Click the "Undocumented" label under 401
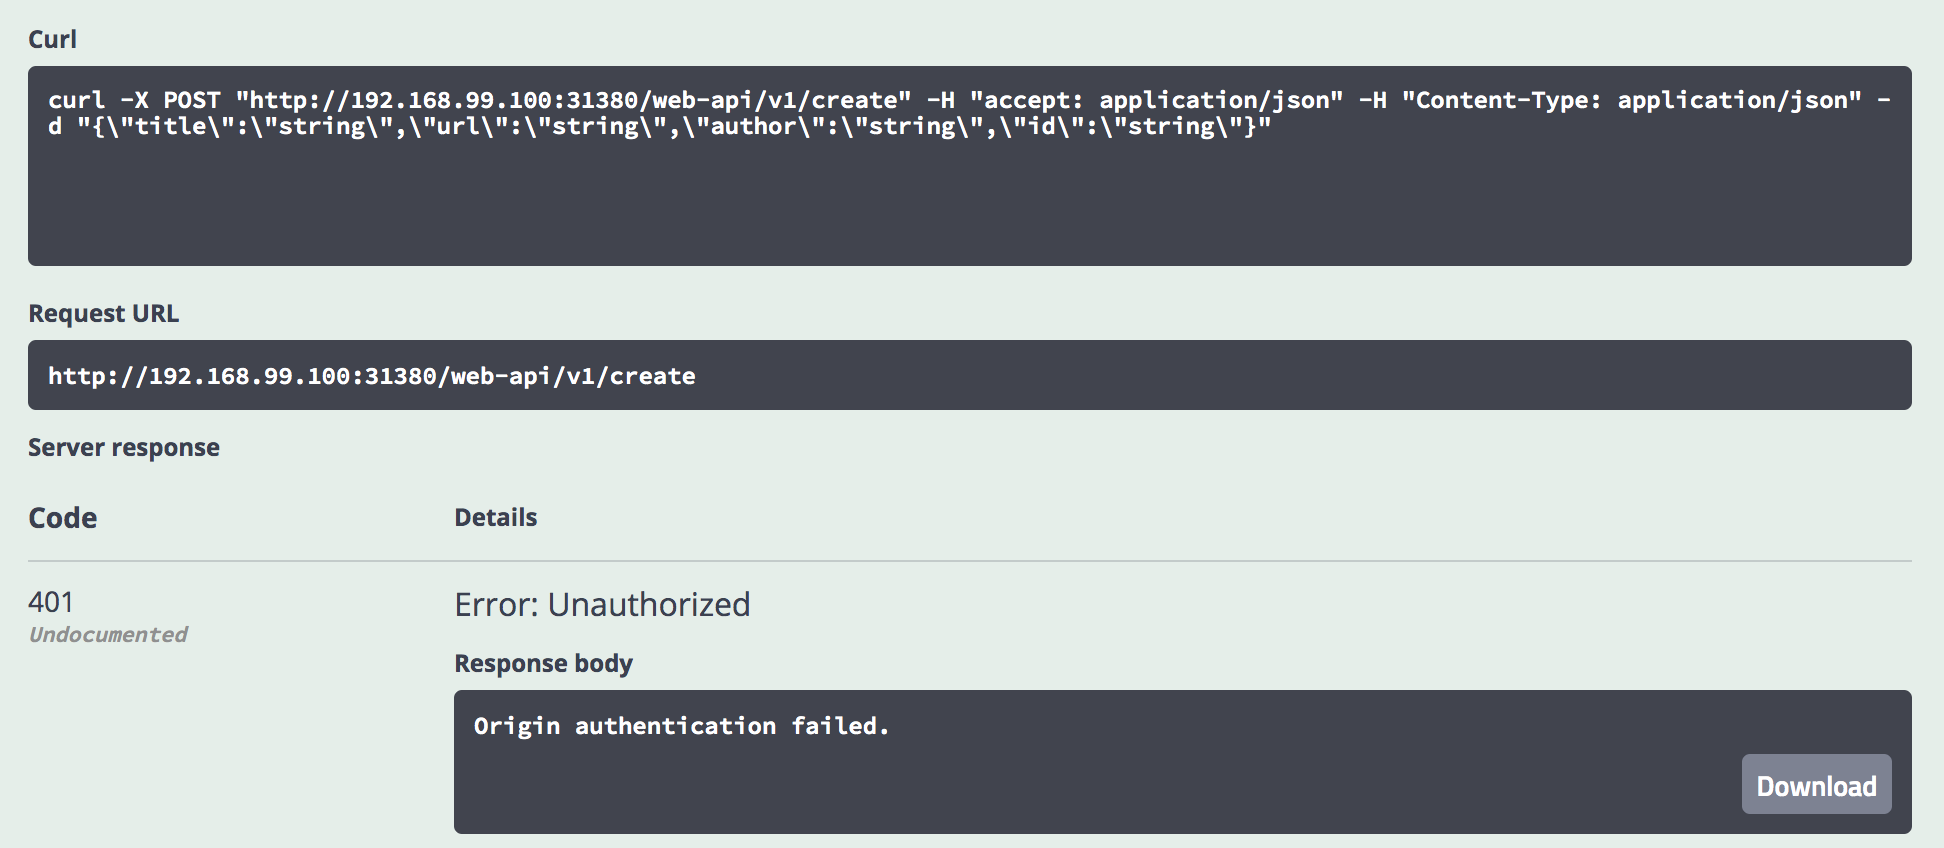This screenshot has height=848, width=1944. 108,635
